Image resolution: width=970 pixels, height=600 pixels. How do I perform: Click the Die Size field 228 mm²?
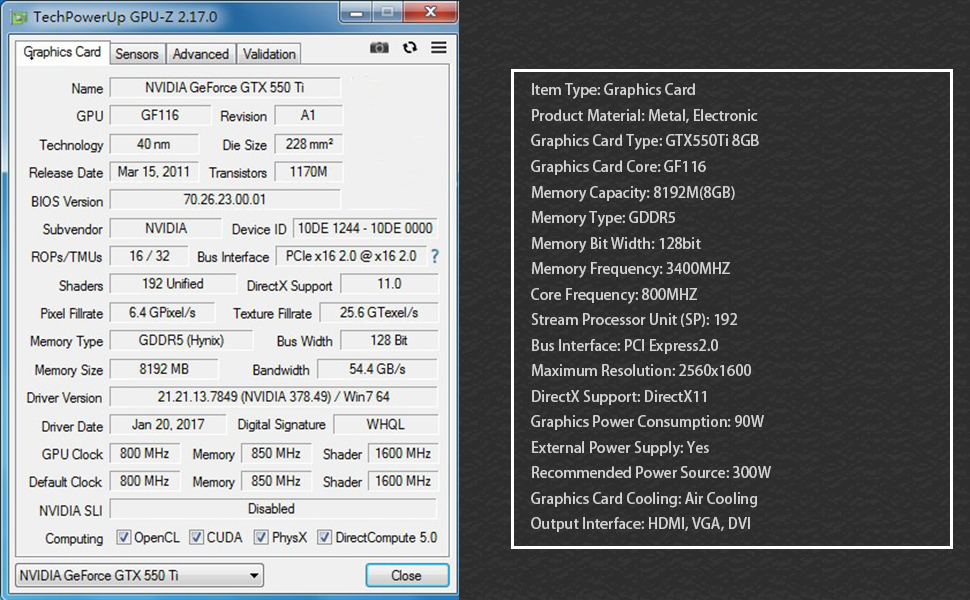309,144
